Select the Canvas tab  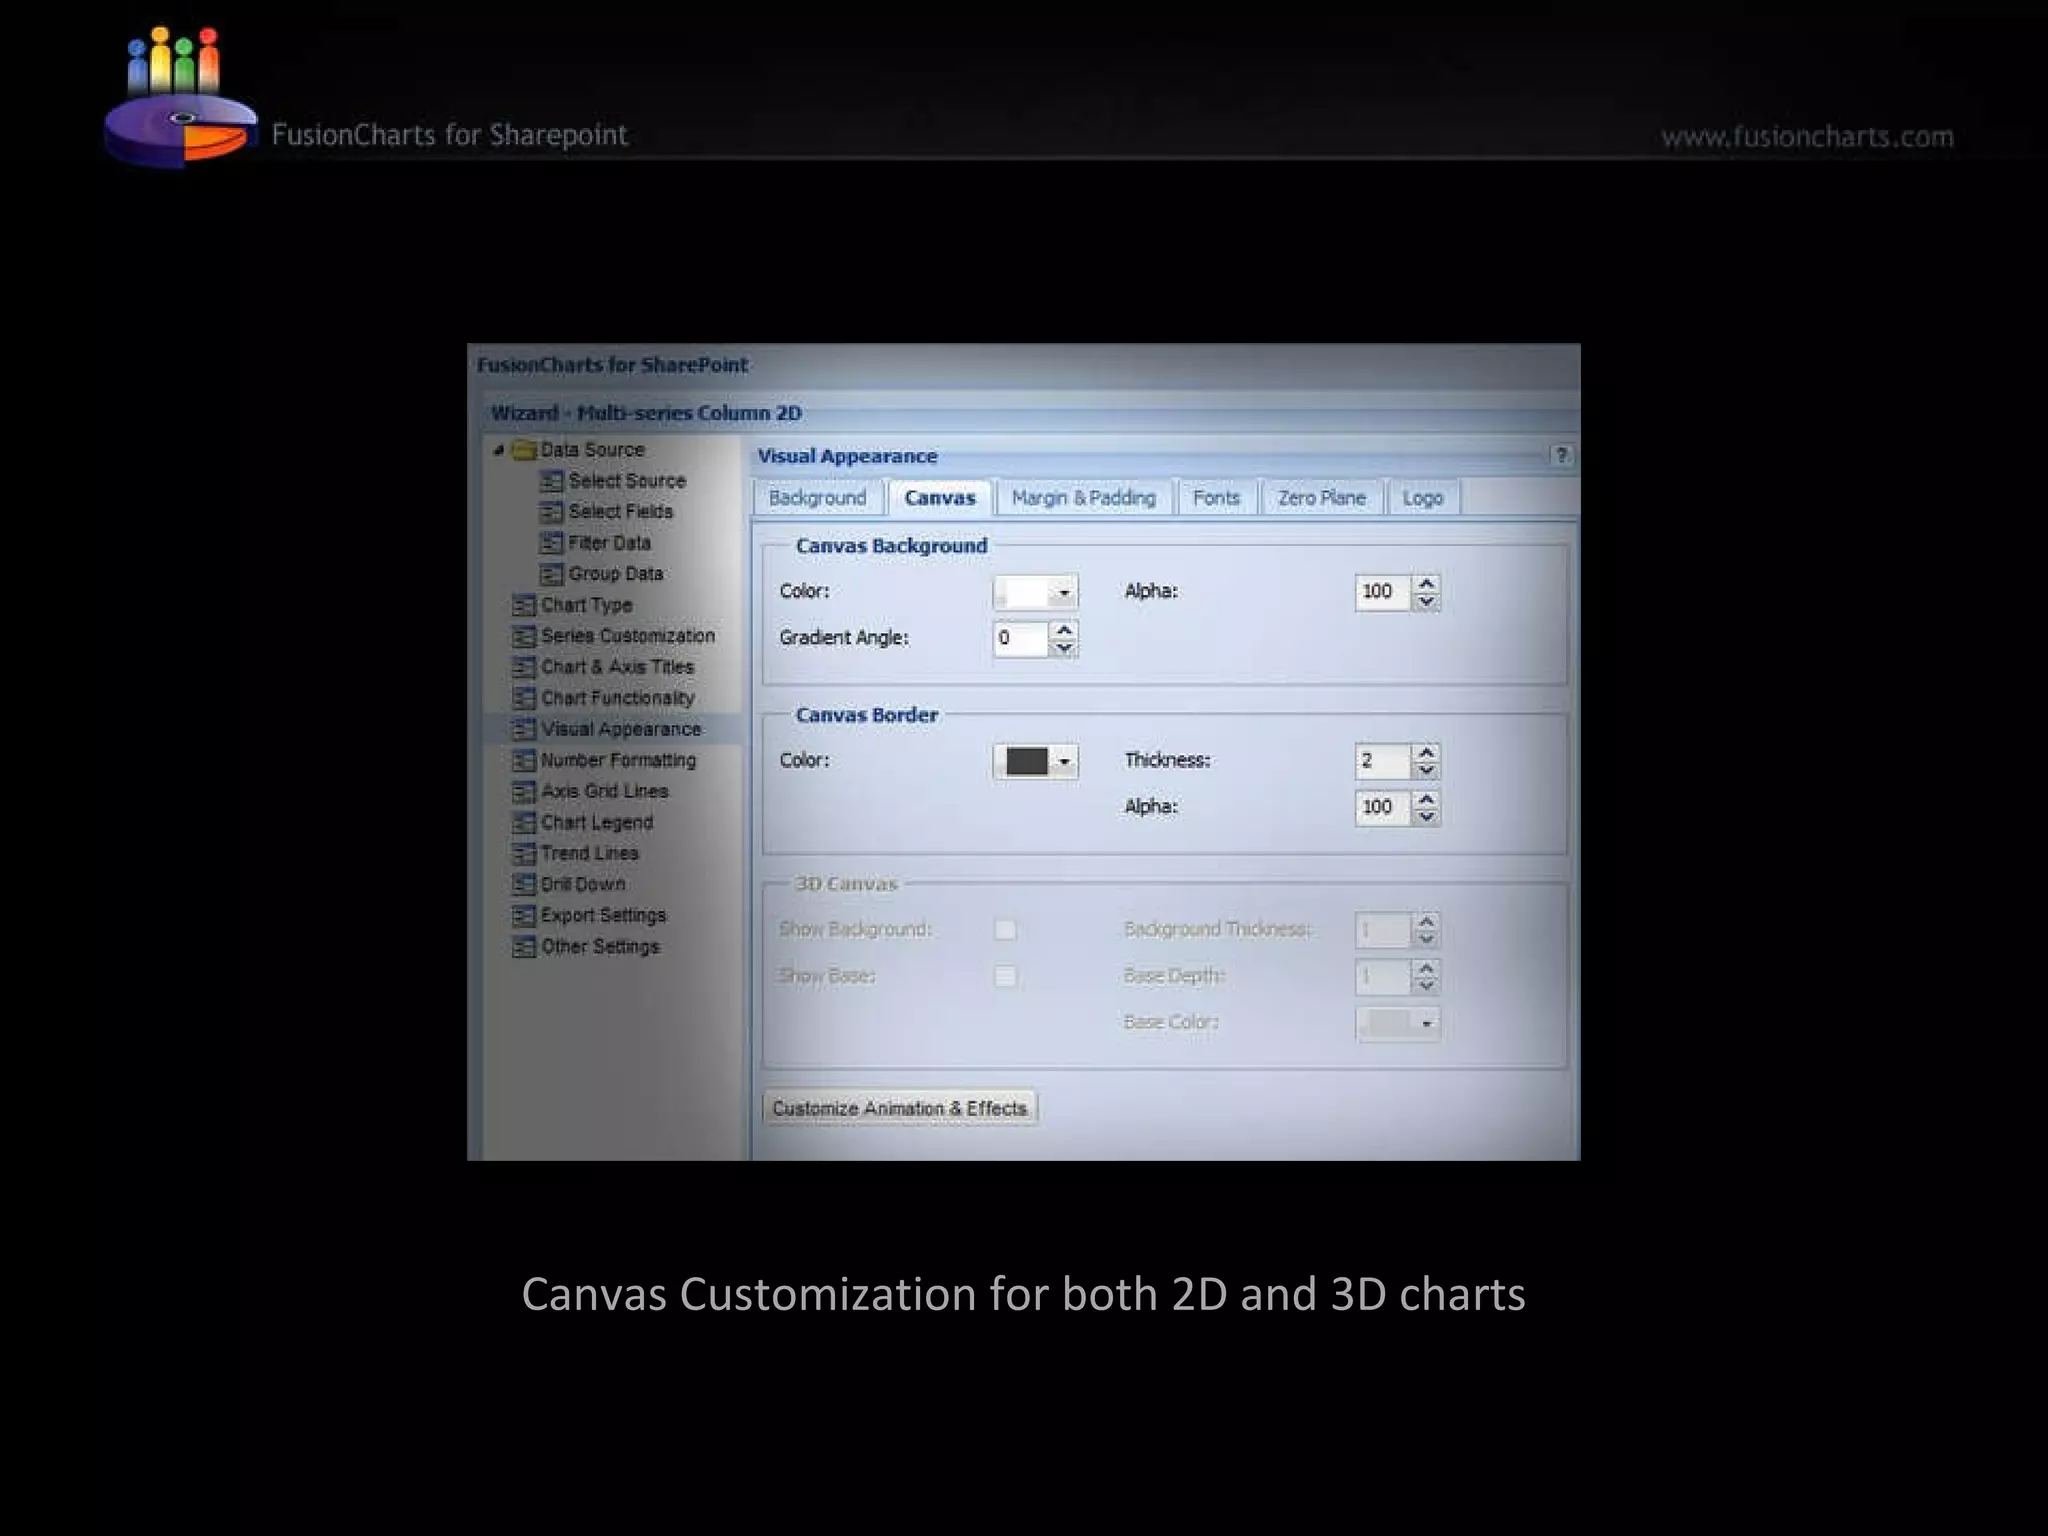(x=940, y=498)
